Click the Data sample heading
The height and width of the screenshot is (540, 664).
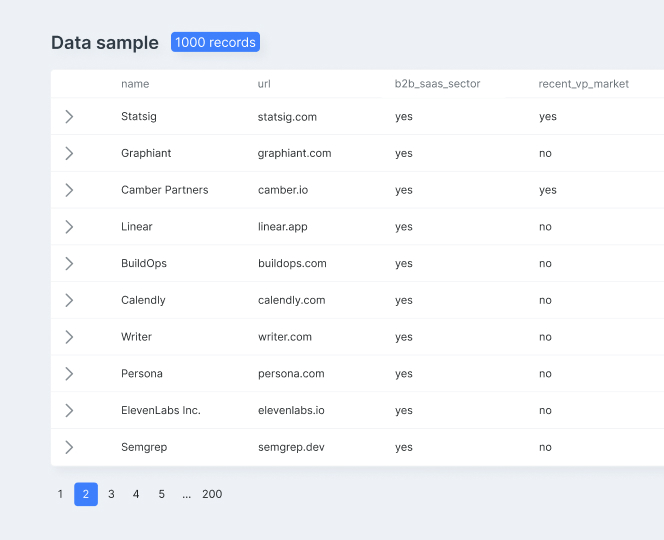click(105, 43)
